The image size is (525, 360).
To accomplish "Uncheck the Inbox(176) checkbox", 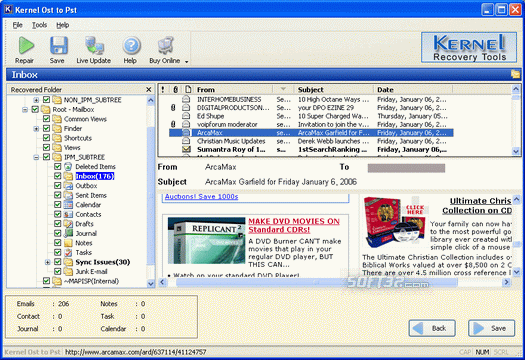I will (x=57, y=176).
